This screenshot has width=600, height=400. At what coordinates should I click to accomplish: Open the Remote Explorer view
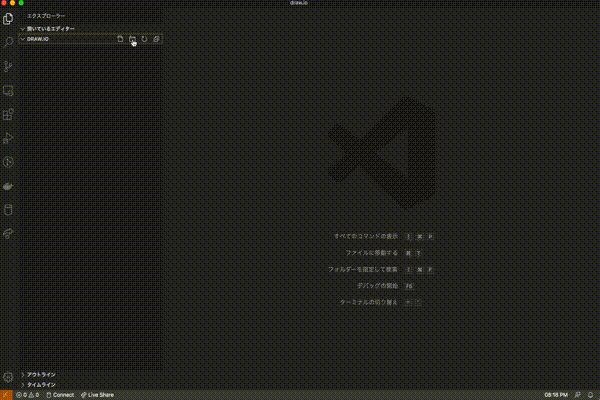pos(8,90)
